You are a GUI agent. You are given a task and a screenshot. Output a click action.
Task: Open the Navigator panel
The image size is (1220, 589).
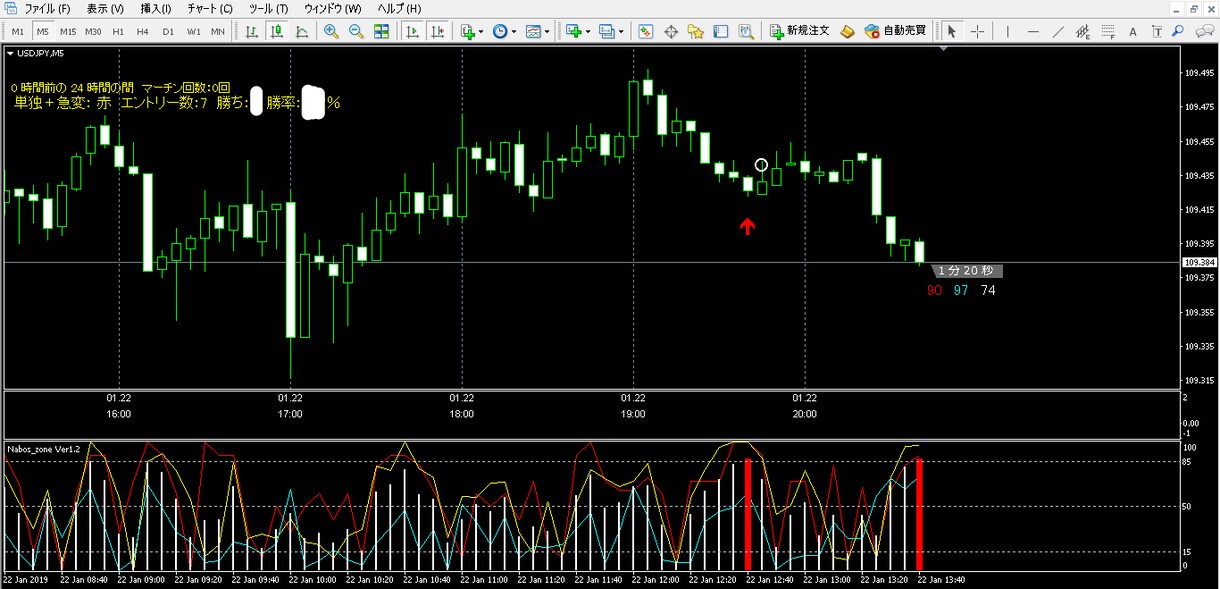pyautogui.click(x=696, y=31)
